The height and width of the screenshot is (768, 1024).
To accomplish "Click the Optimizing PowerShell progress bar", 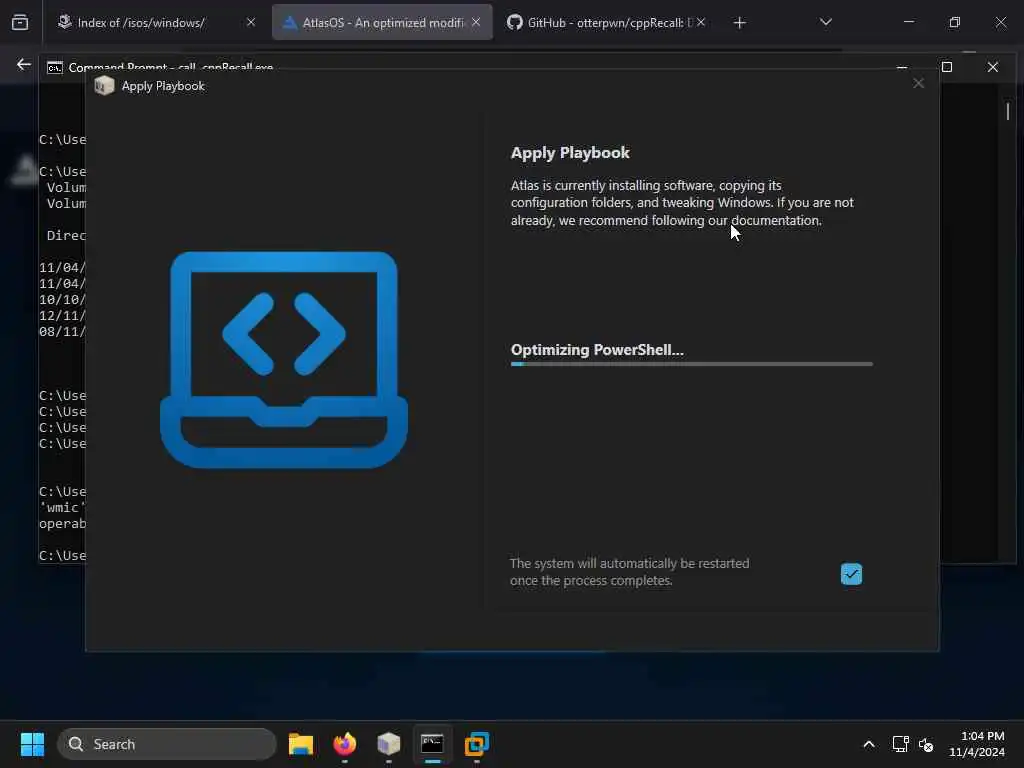I will coord(692,364).
